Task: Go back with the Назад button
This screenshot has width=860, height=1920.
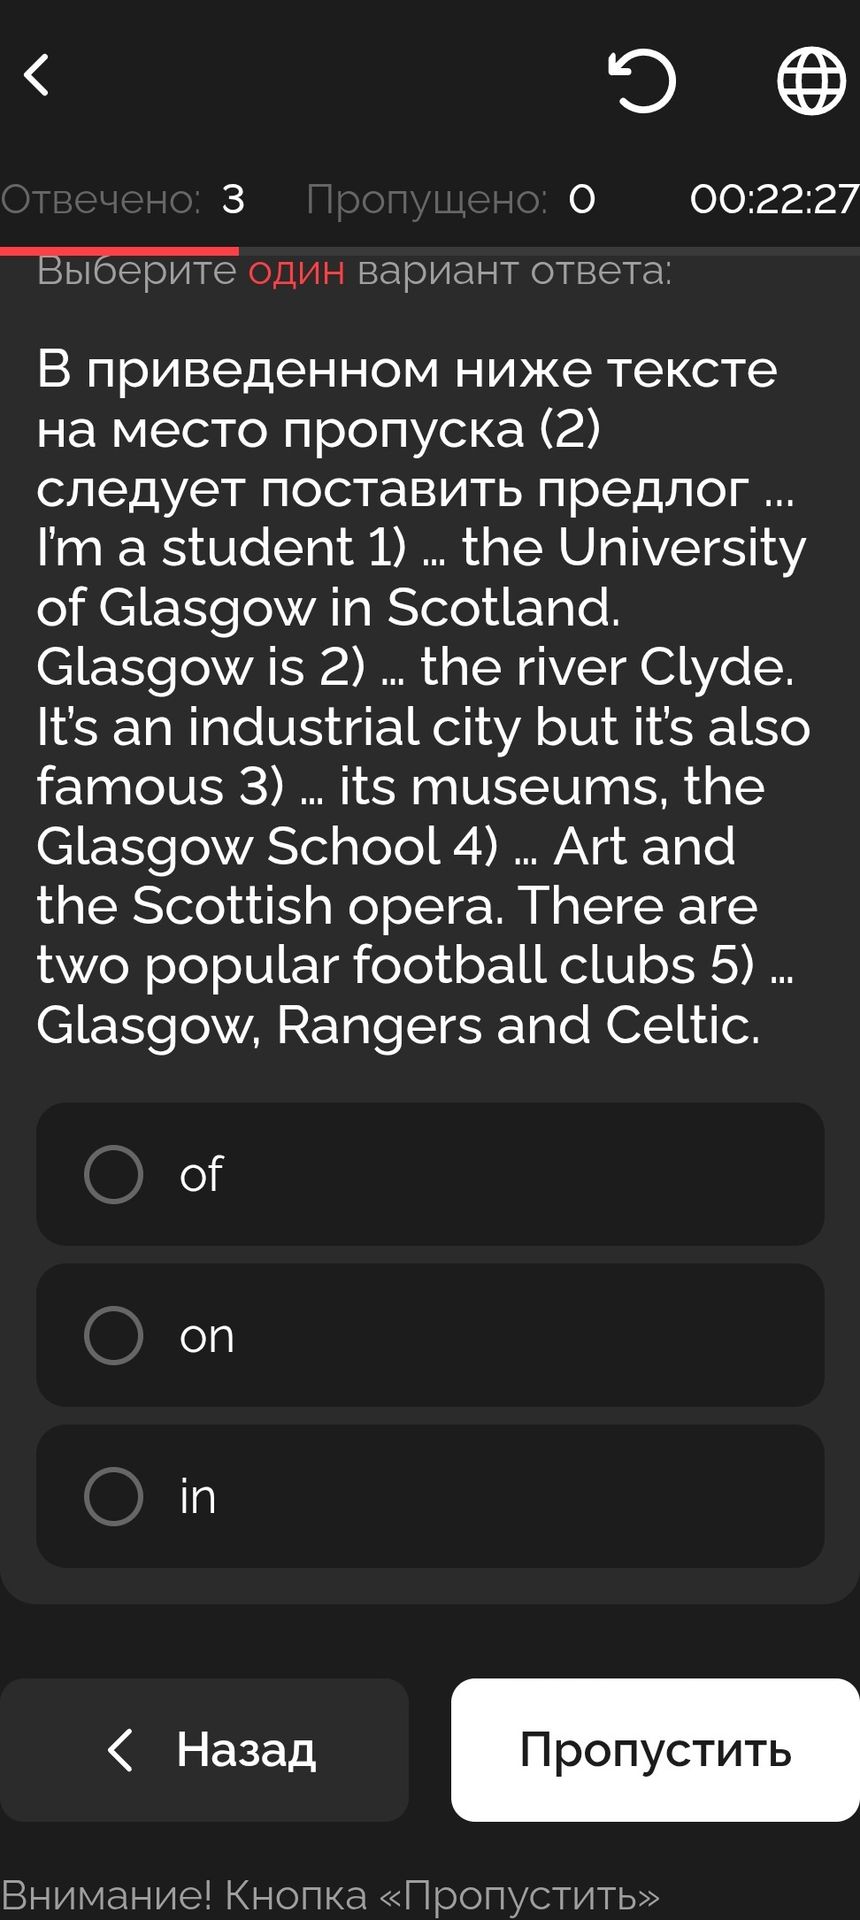Action: pos(204,1750)
